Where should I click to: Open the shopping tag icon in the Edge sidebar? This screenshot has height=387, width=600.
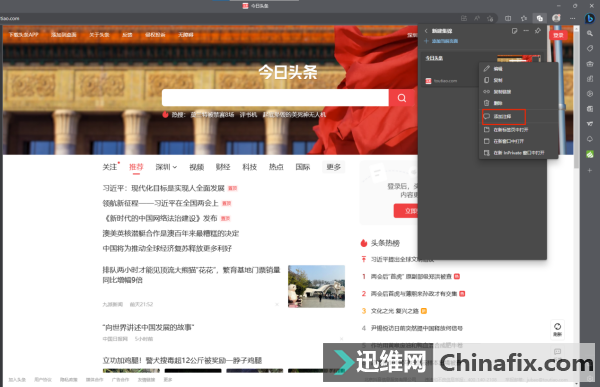[590, 49]
